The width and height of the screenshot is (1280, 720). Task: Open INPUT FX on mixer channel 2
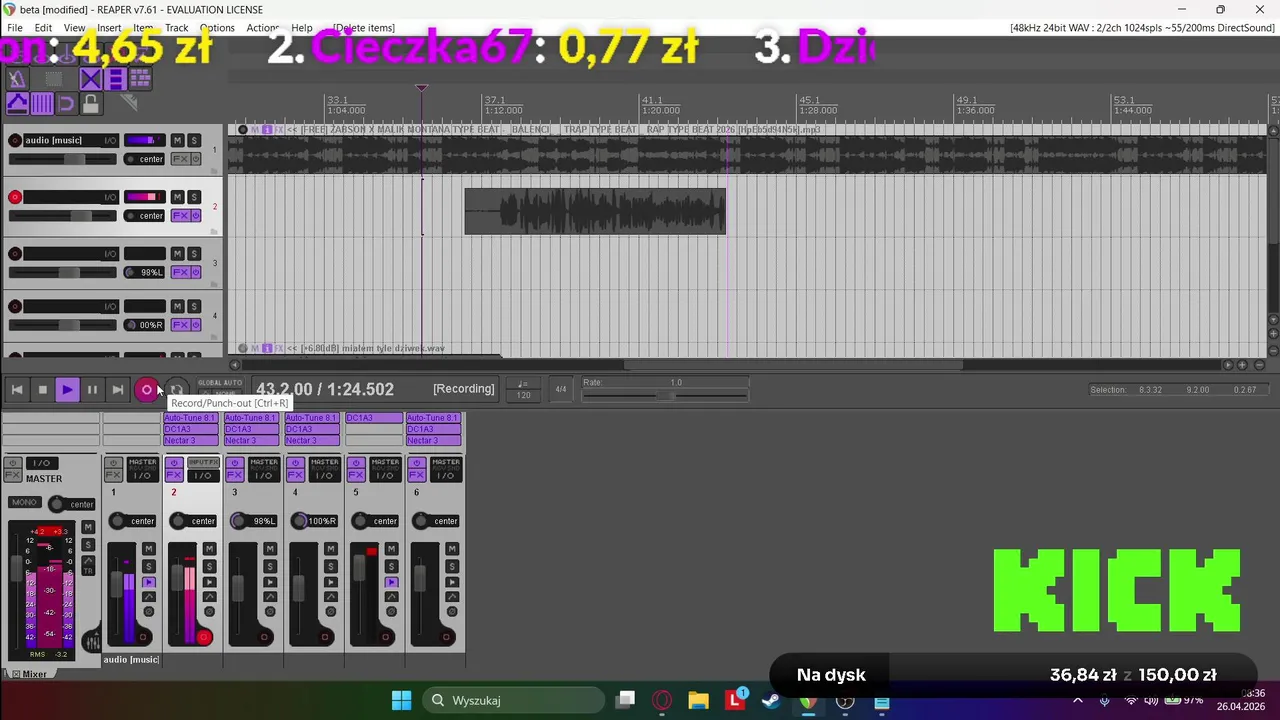[203, 462]
